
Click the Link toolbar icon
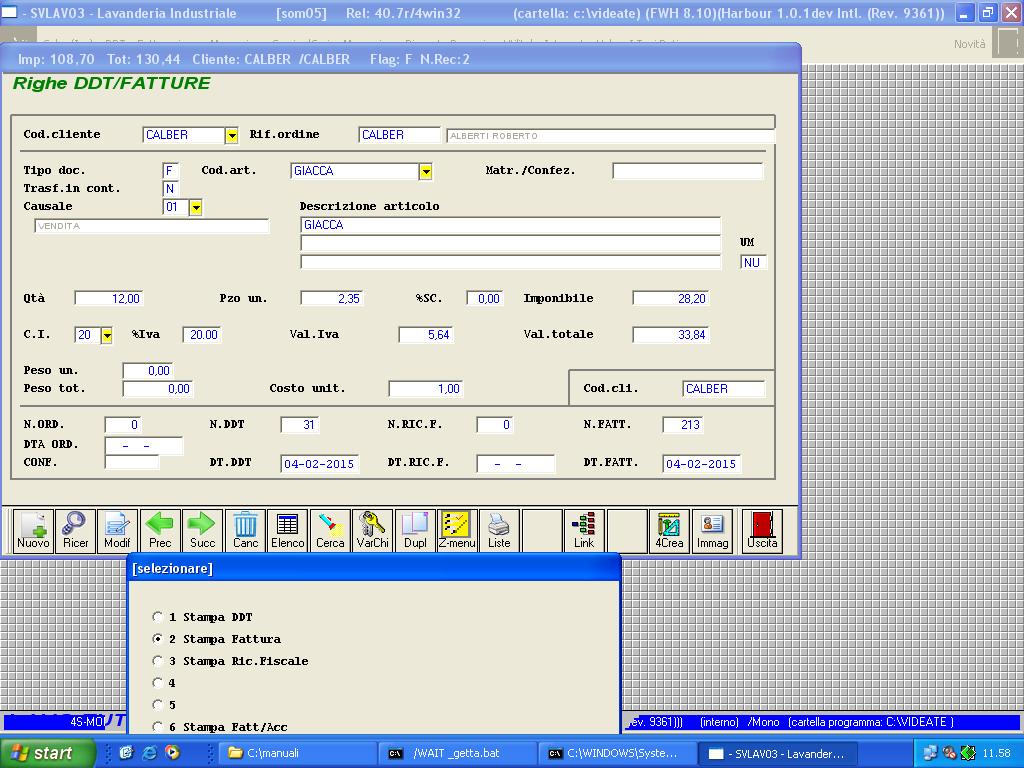coord(584,531)
